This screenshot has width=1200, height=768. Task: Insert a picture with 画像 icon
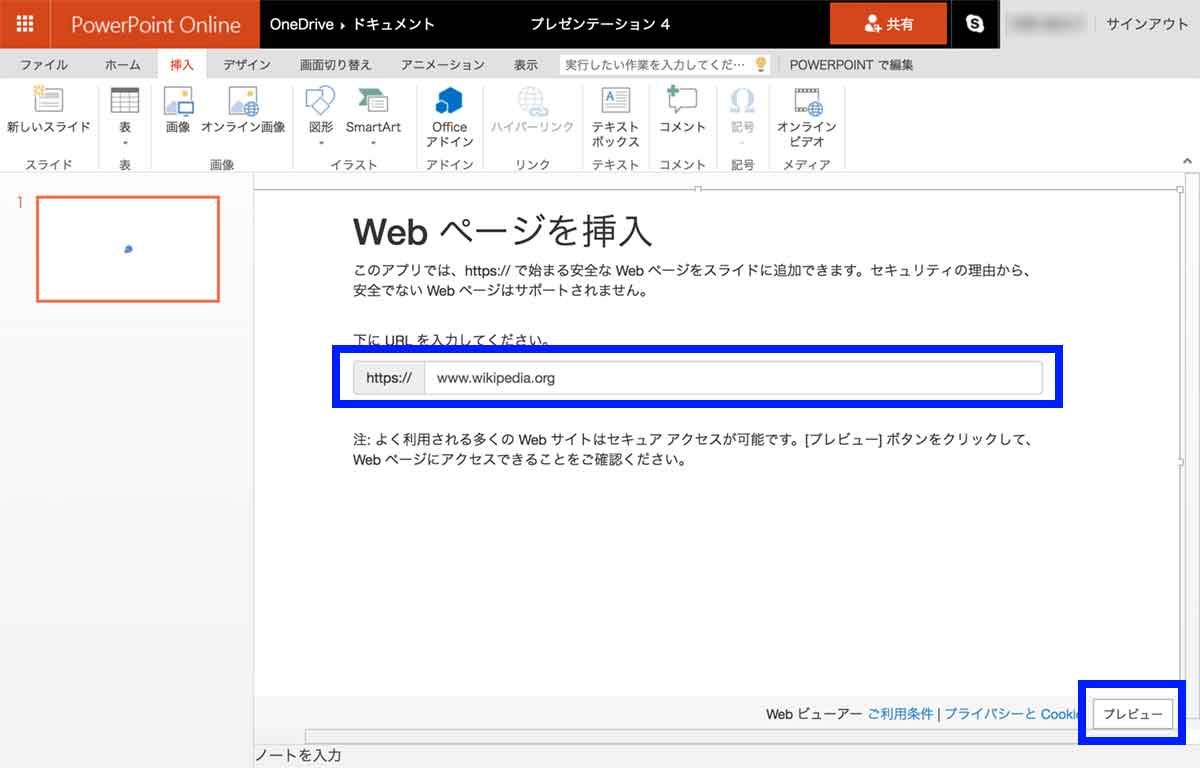[178, 102]
